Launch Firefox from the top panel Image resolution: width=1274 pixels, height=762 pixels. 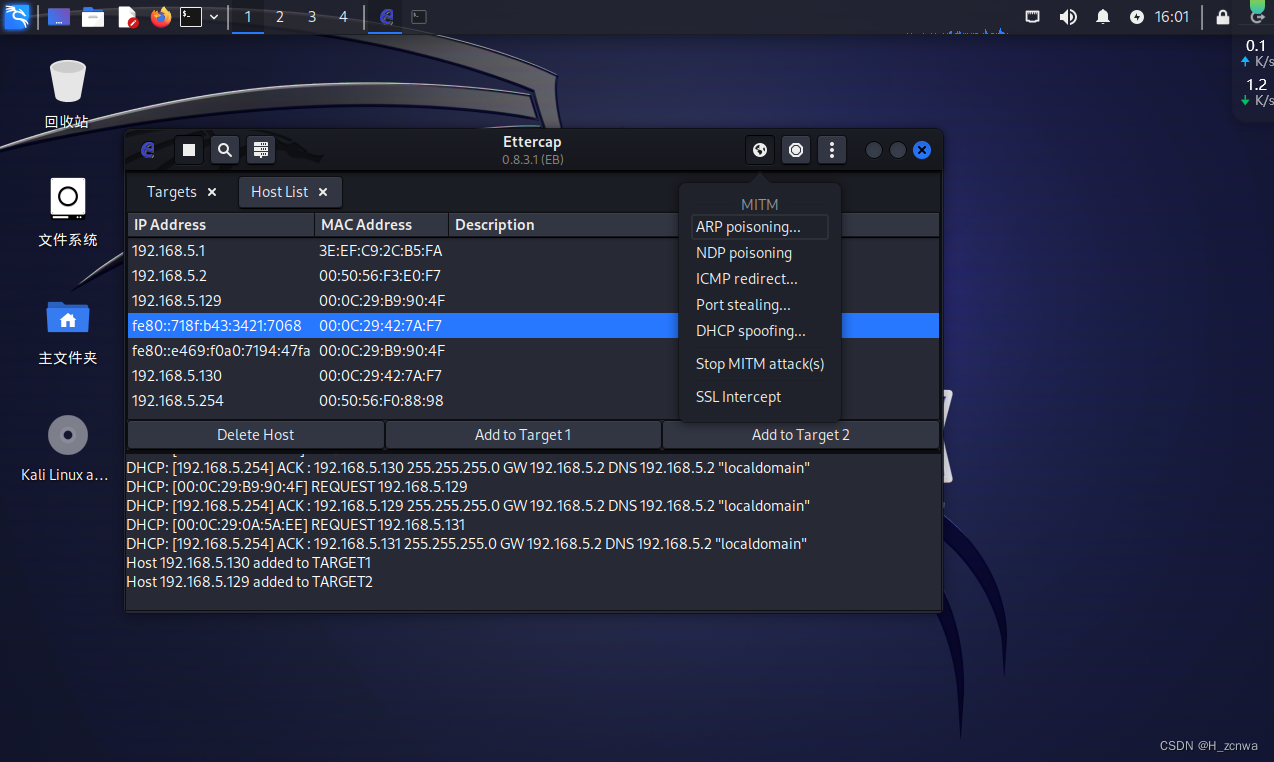point(161,17)
